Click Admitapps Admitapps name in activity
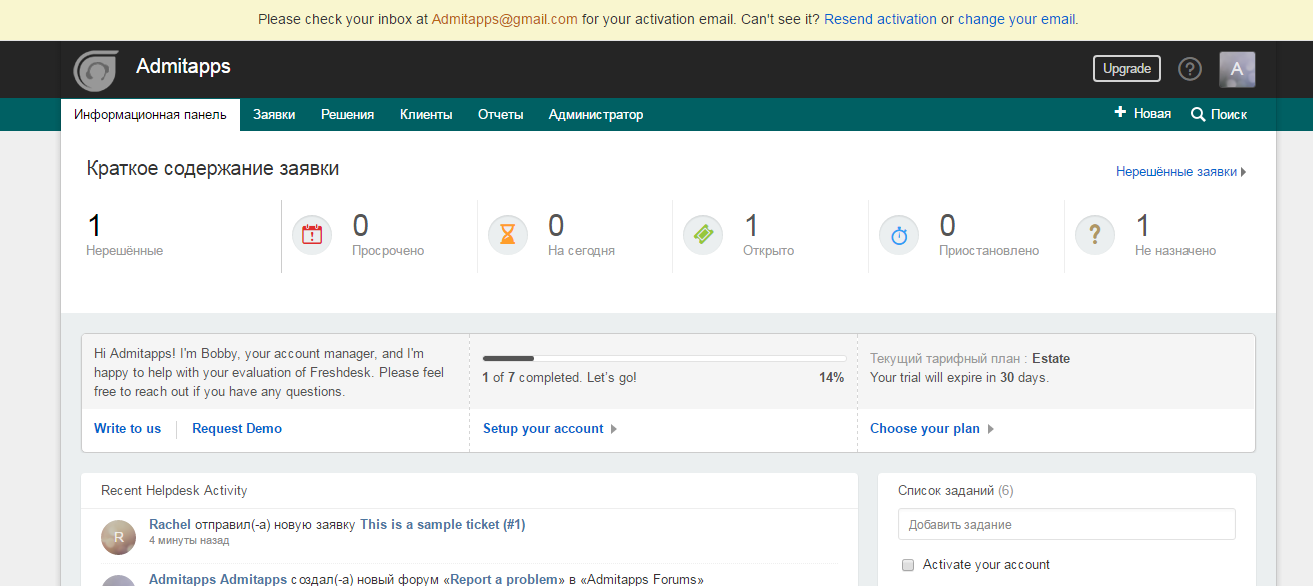Image resolution: width=1313 pixels, height=586 pixels. click(218, 579)
